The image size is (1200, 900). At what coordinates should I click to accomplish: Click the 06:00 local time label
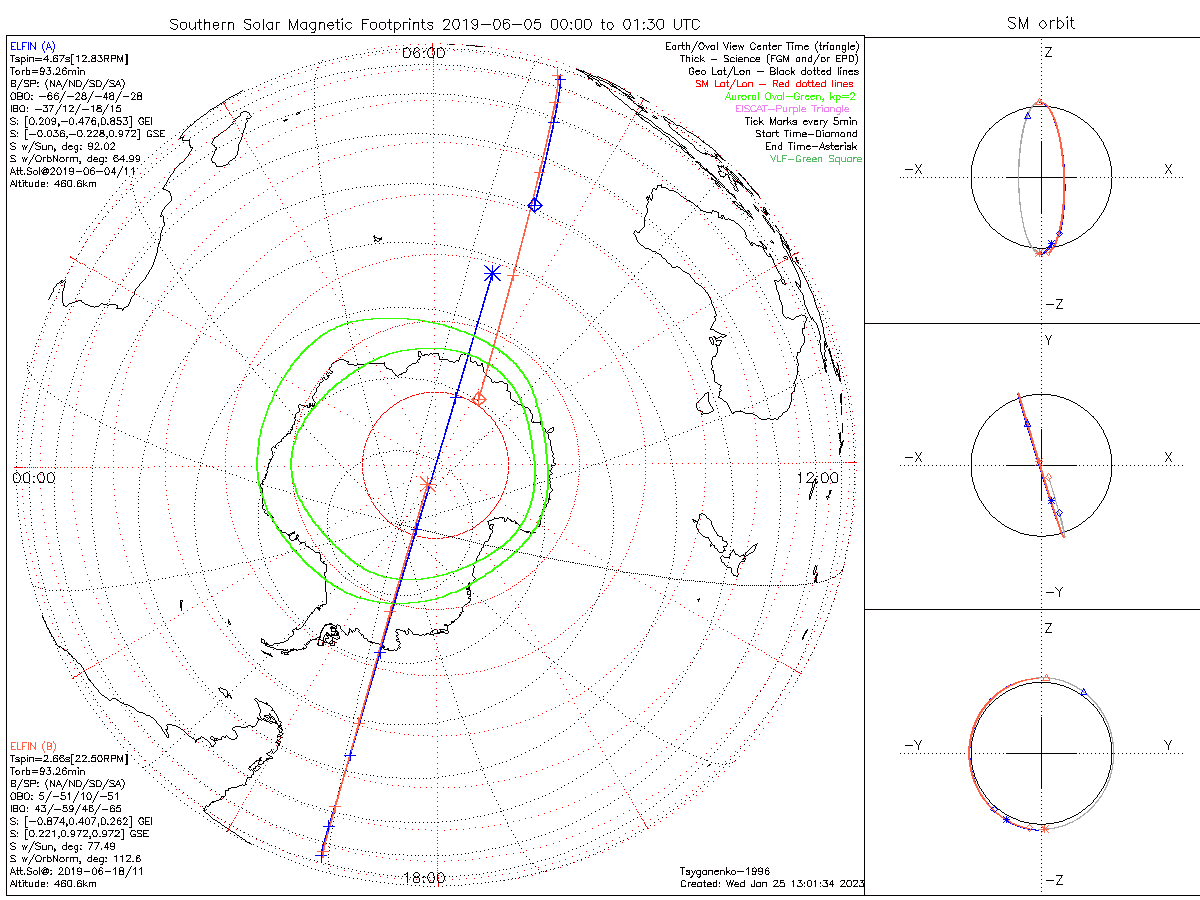pos(423,53)
